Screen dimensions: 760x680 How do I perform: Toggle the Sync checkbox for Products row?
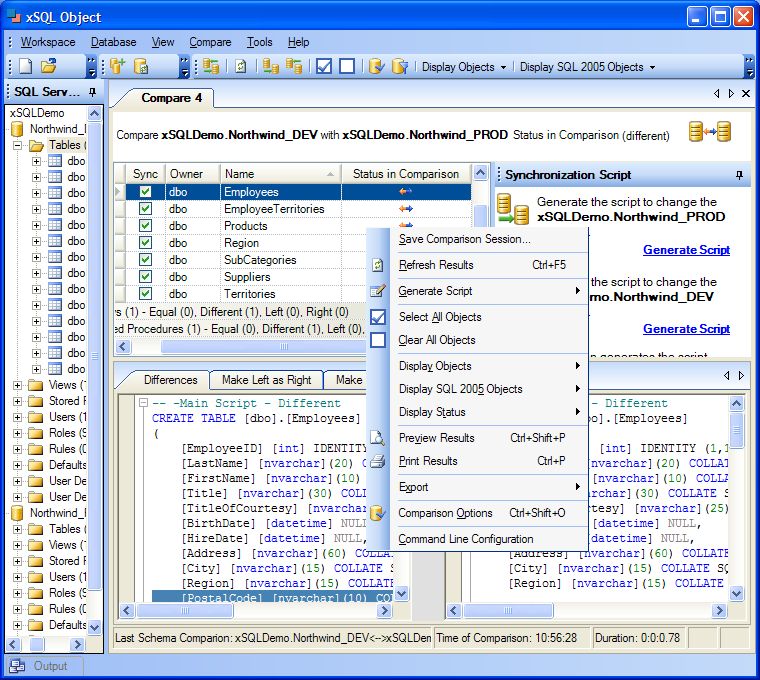coord(146,226)
